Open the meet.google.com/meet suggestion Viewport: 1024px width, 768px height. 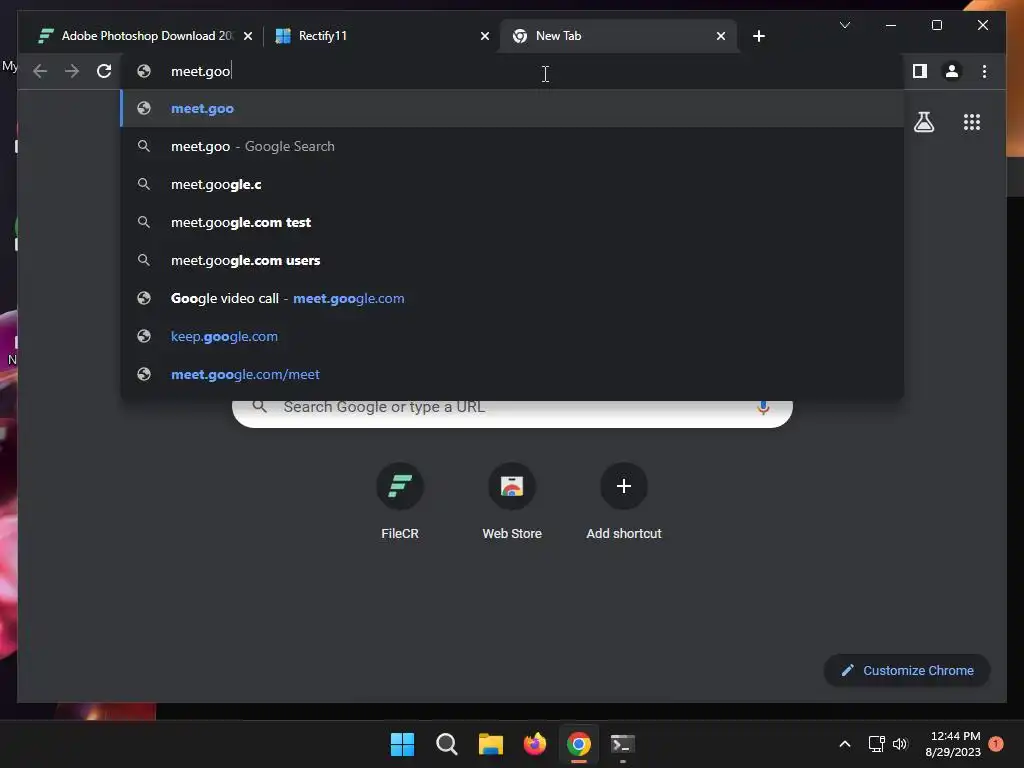click(512, 374)
